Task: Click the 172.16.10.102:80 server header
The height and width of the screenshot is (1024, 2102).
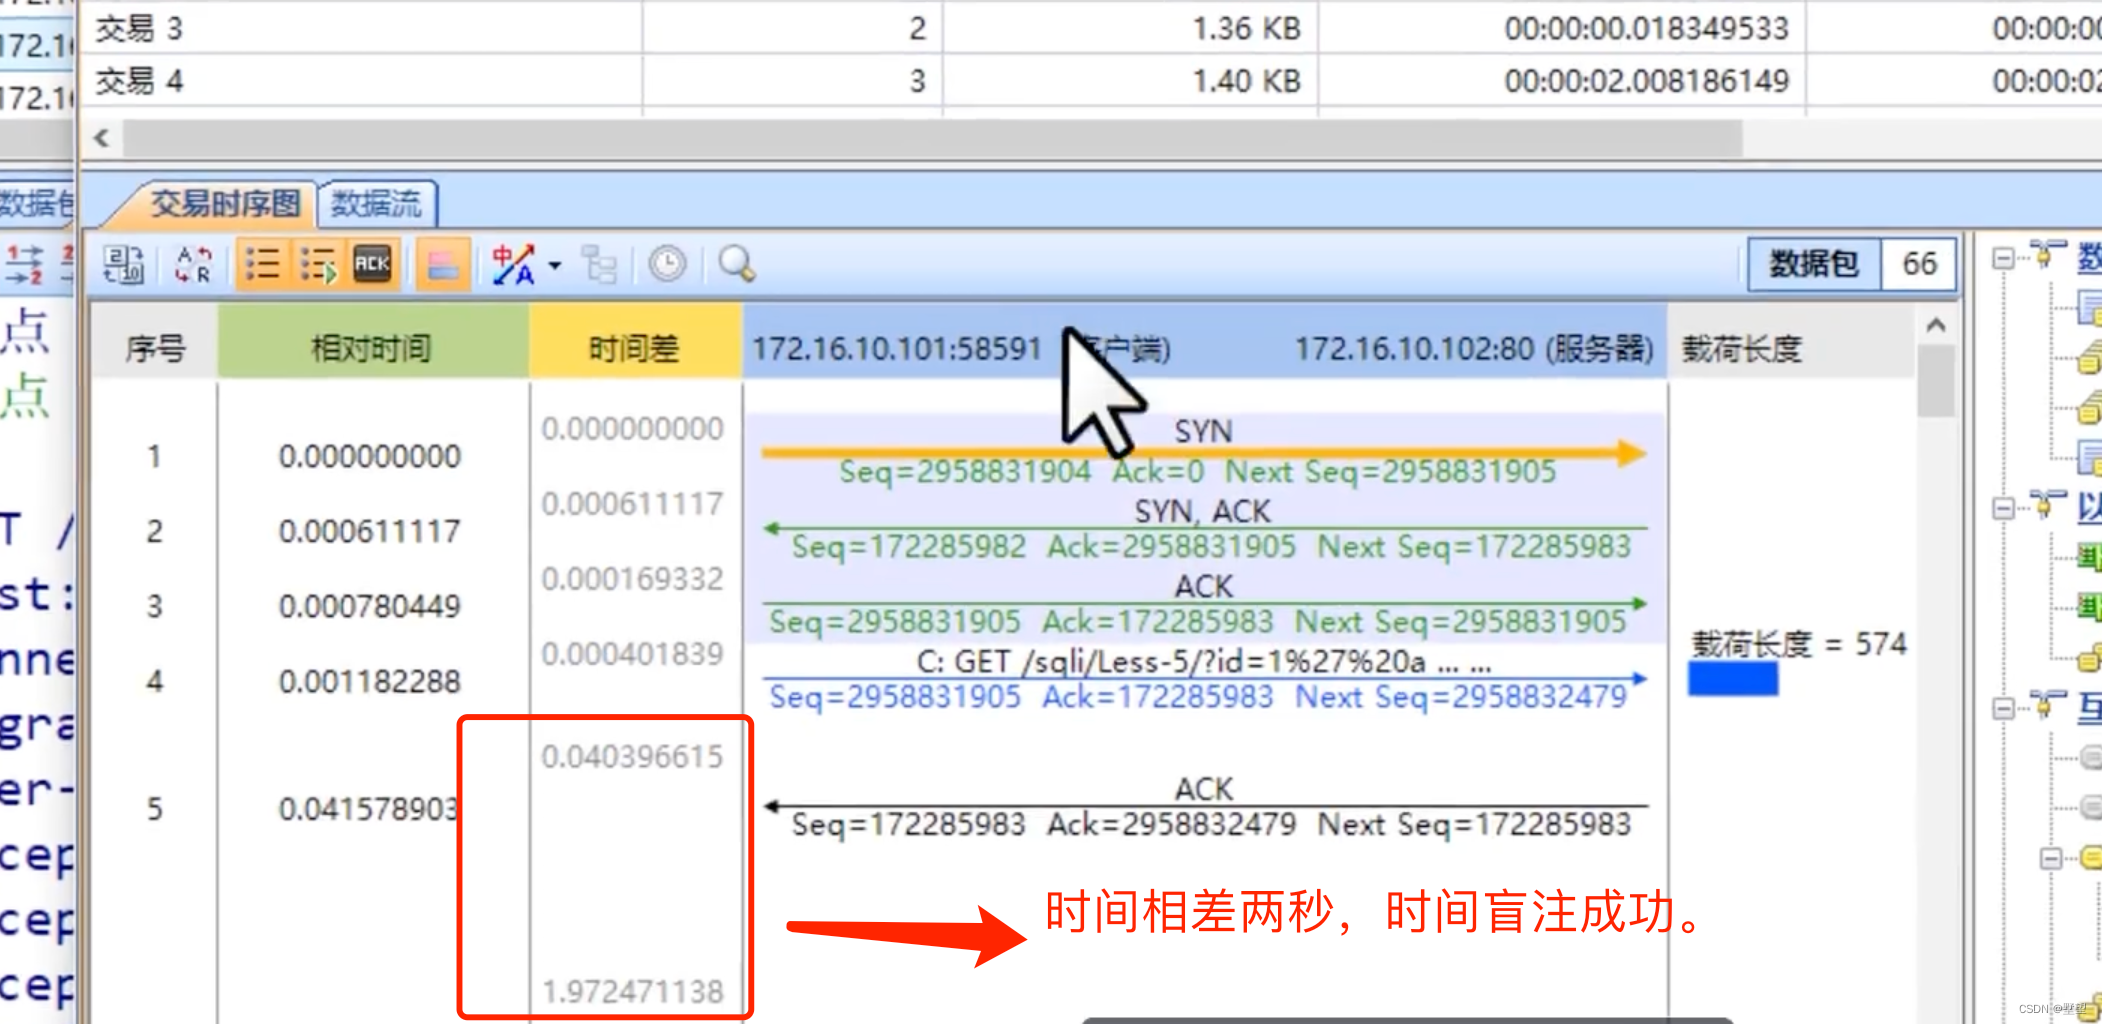Action: pyautogui.click(x=1474, y=349)
